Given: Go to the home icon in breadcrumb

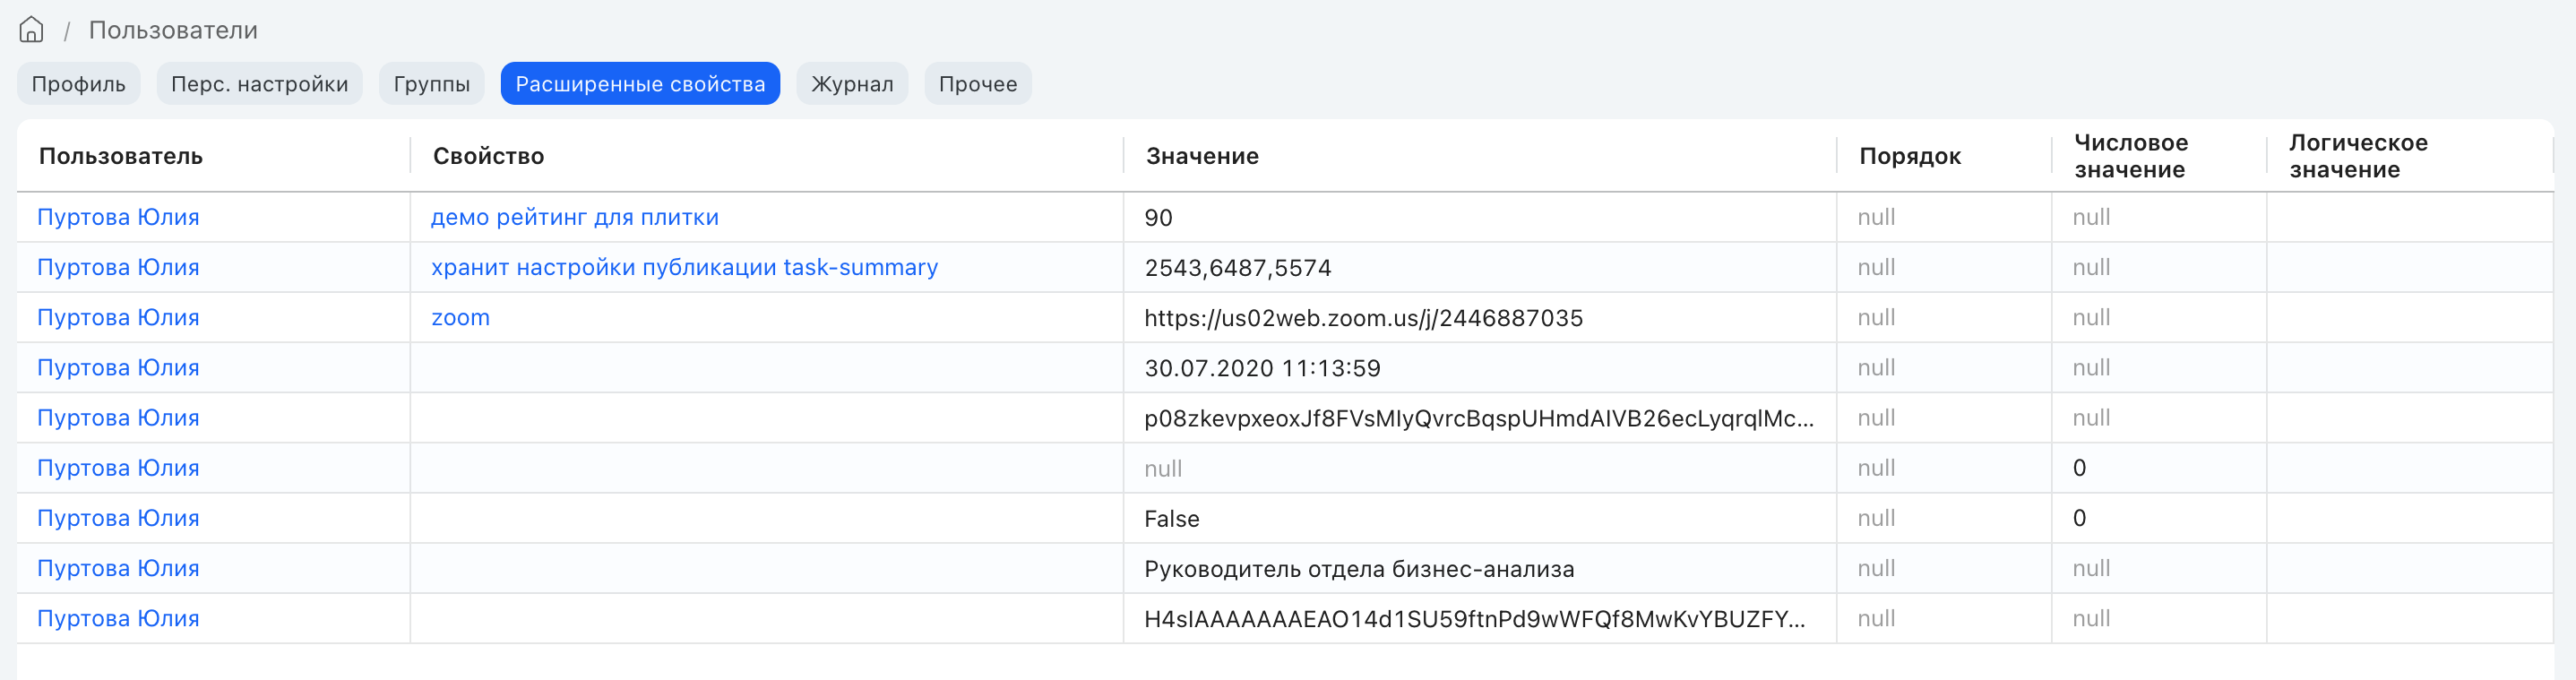Looking at the screenshot, I should pos(31,30).
